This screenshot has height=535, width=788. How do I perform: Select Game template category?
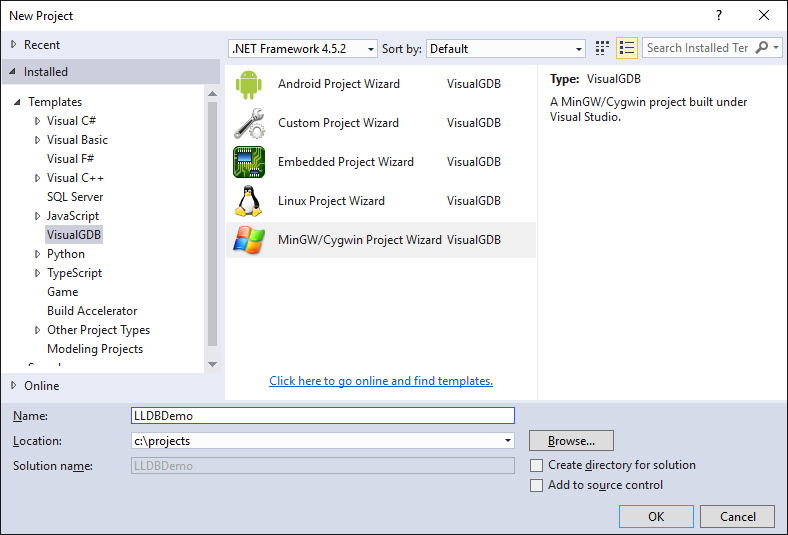[x=62, y=292]
